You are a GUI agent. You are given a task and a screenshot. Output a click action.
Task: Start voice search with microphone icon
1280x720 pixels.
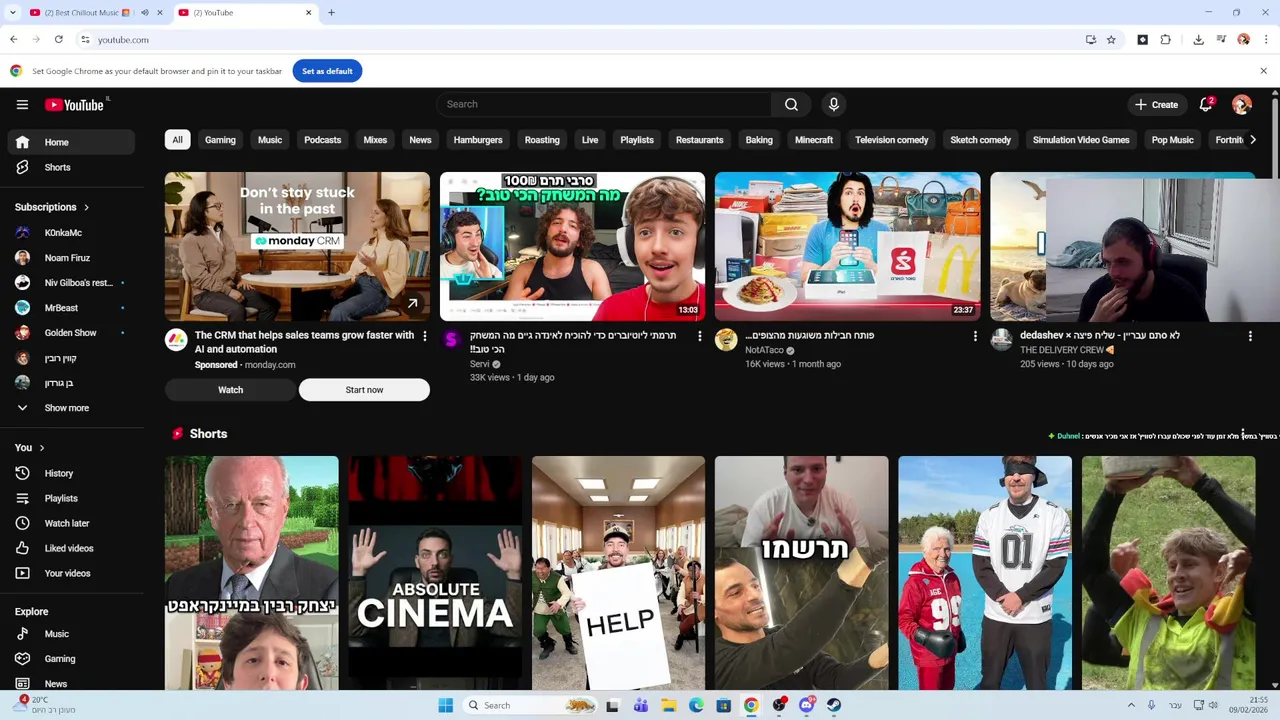833,104
